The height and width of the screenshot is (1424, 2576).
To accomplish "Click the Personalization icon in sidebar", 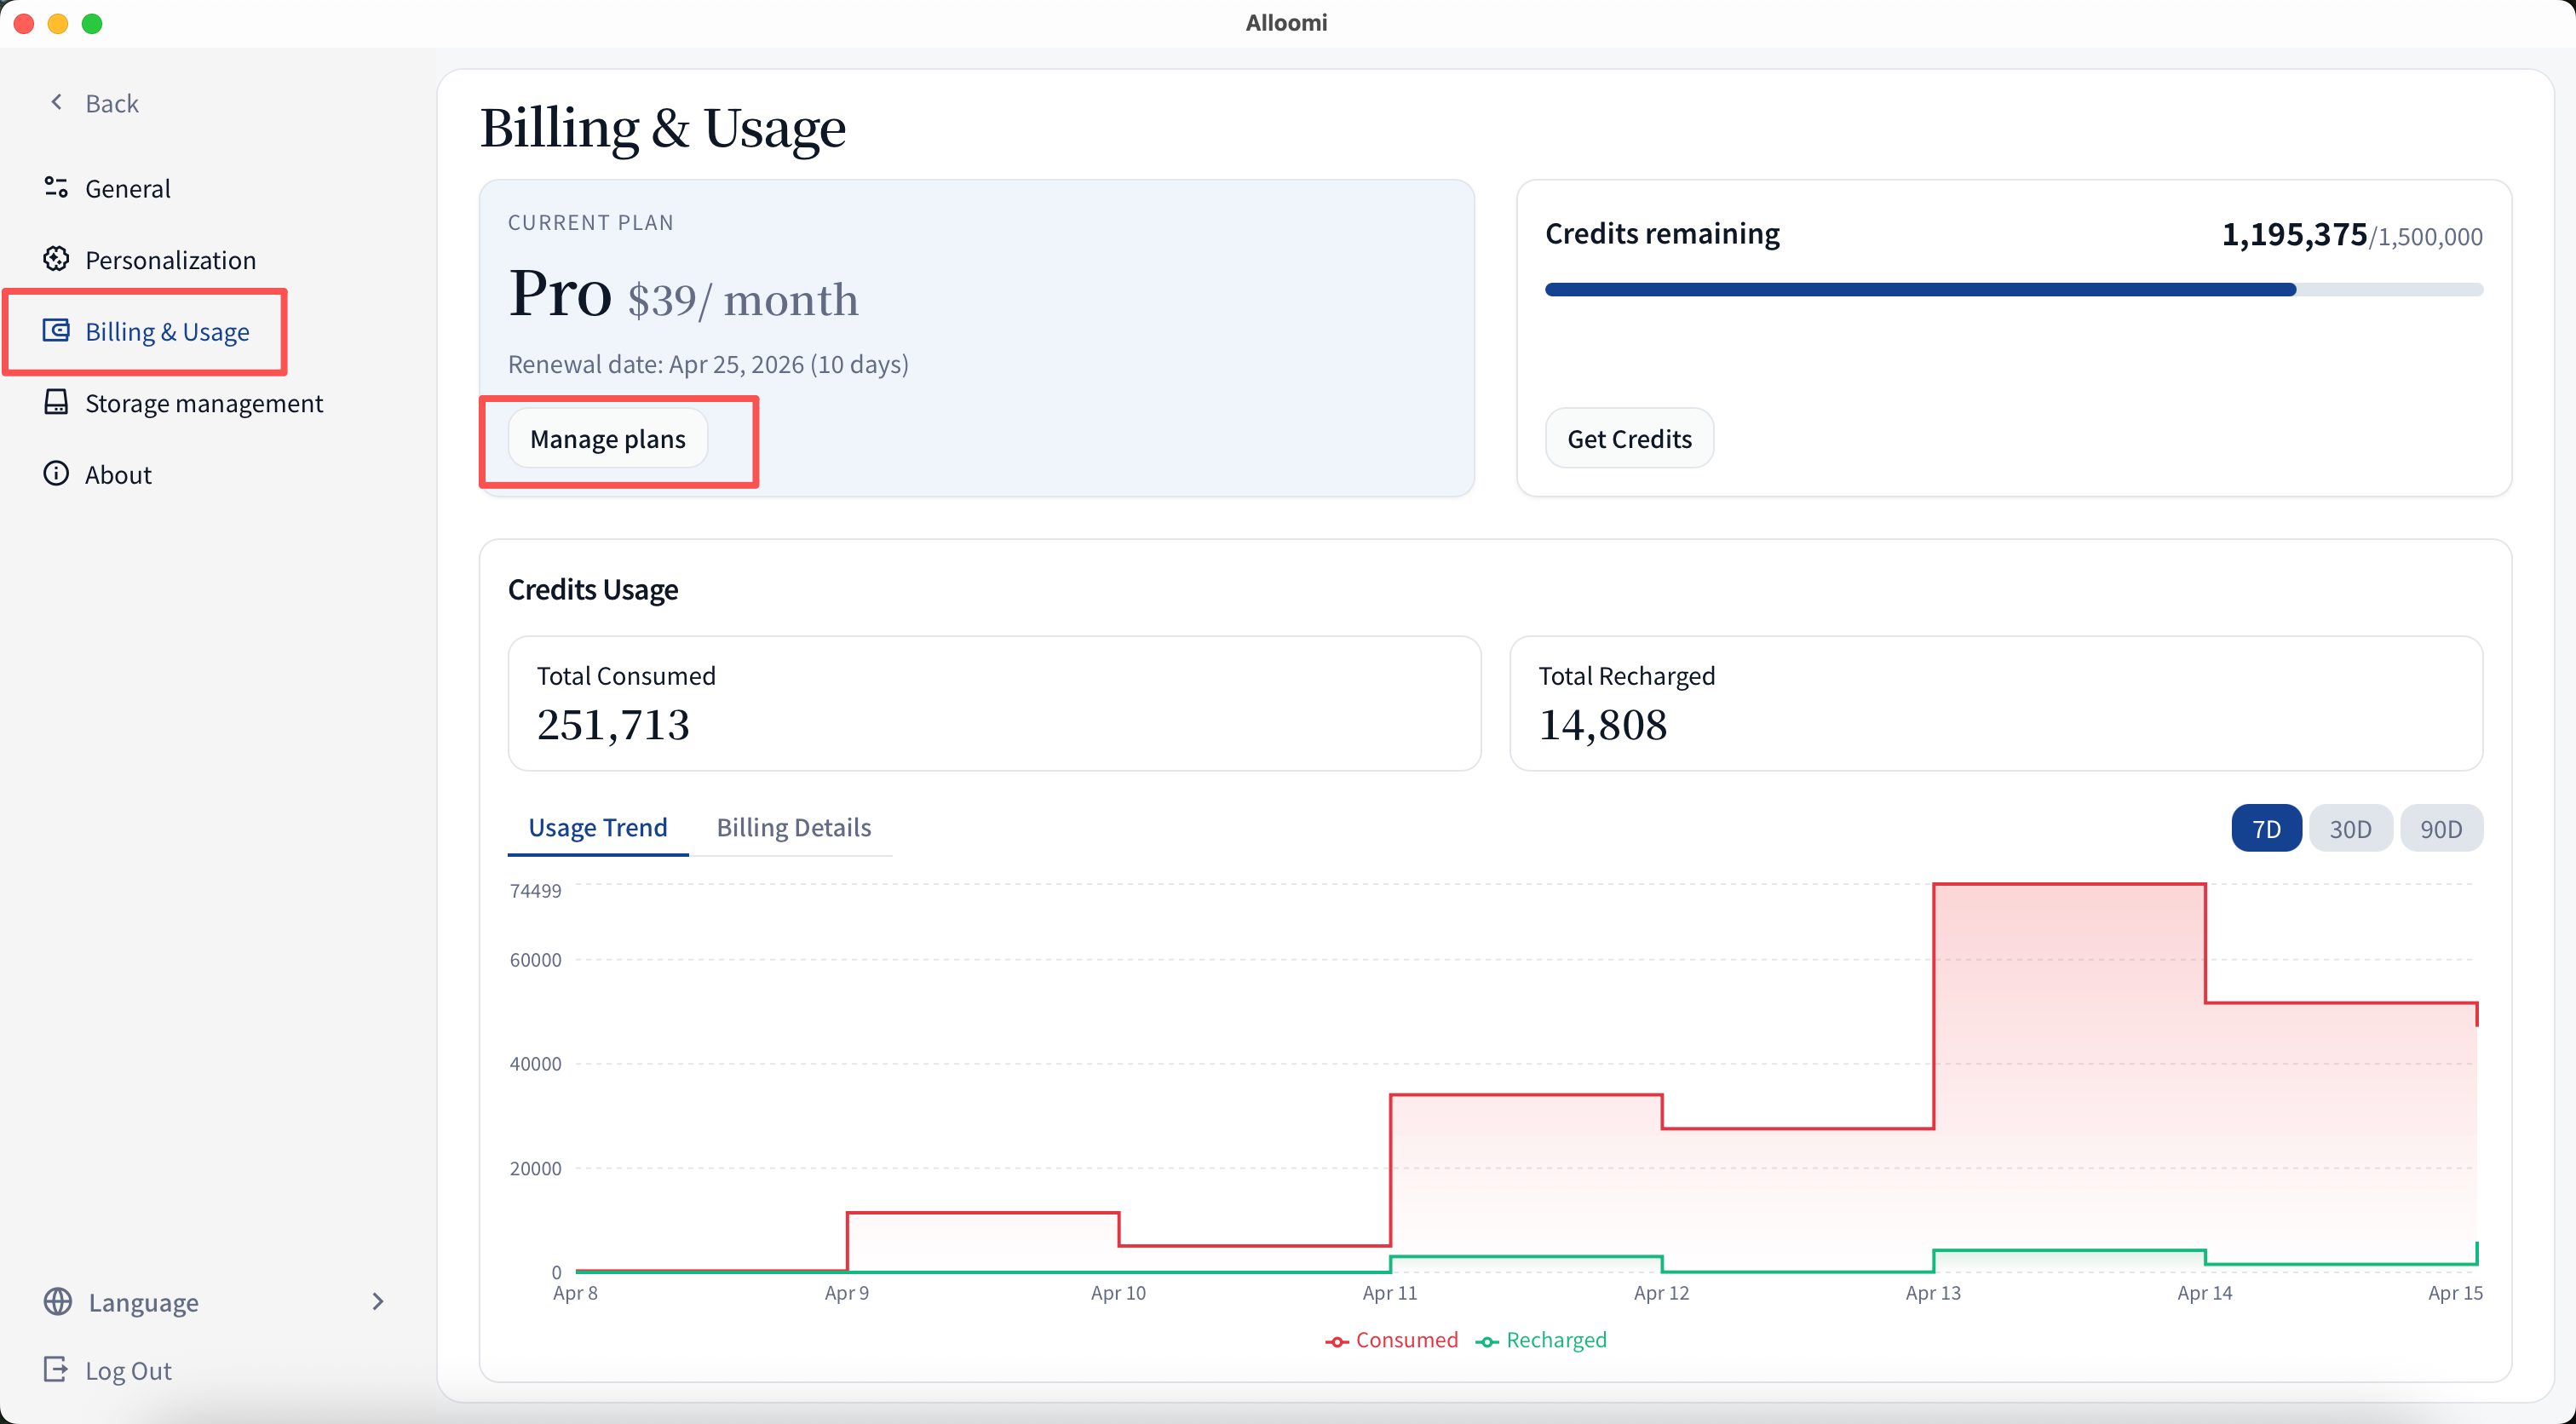I will click(x=56, y=259).
